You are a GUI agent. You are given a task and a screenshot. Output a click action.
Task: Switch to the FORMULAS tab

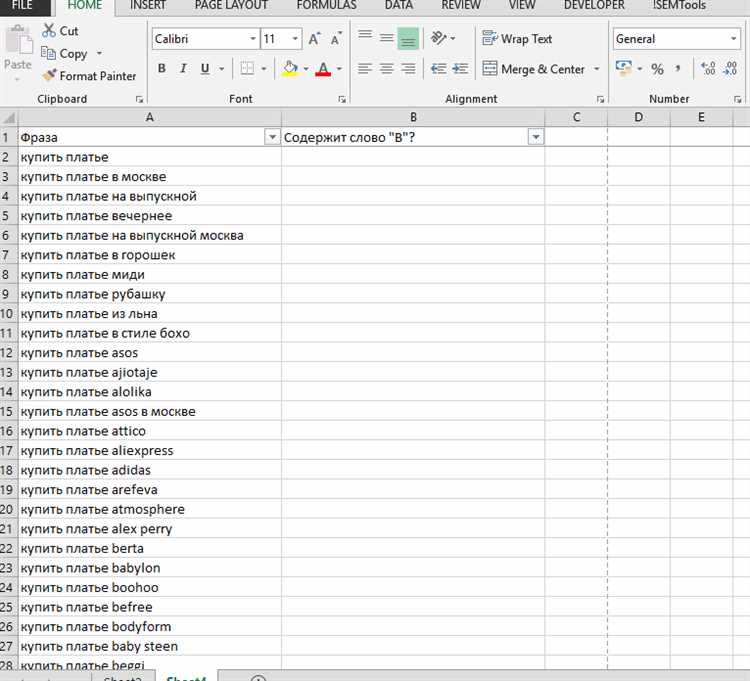[x=326, y=6]
